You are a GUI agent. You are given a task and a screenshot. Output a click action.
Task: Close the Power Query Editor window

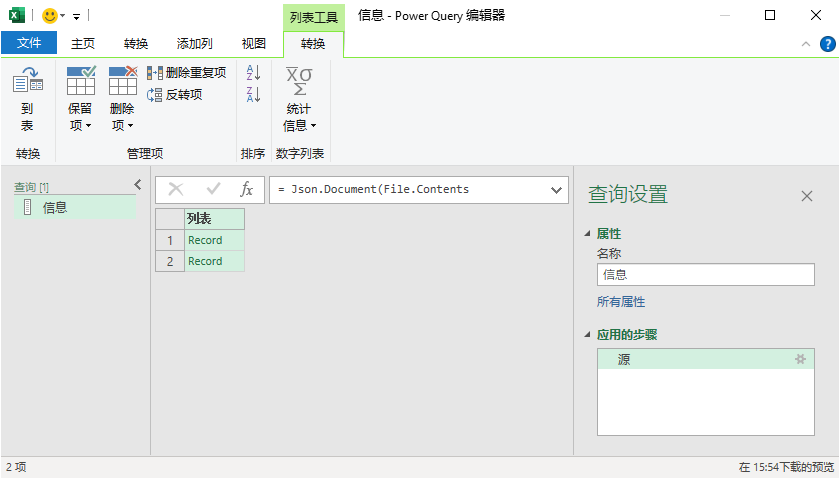tap(816, 15)
